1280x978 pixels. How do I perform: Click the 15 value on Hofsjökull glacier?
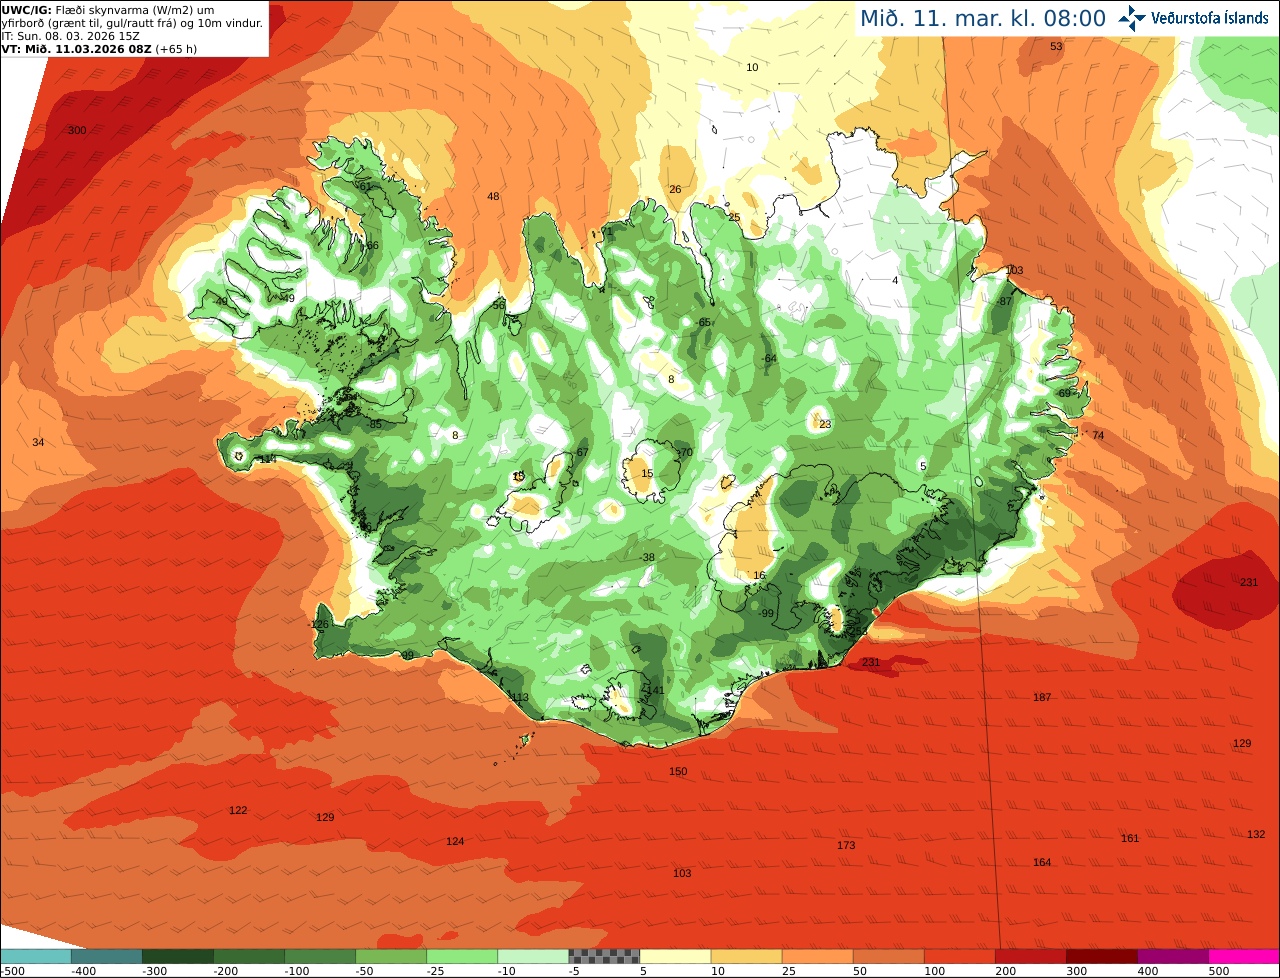pos(647,474)
